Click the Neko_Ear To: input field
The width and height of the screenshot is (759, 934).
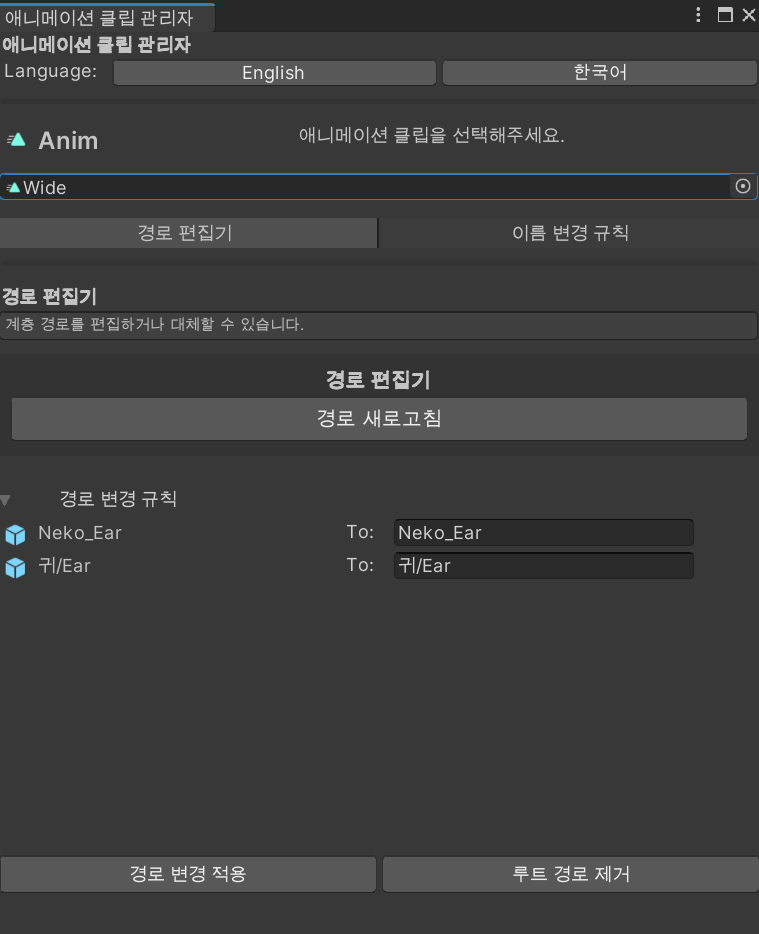click(543, 533)
